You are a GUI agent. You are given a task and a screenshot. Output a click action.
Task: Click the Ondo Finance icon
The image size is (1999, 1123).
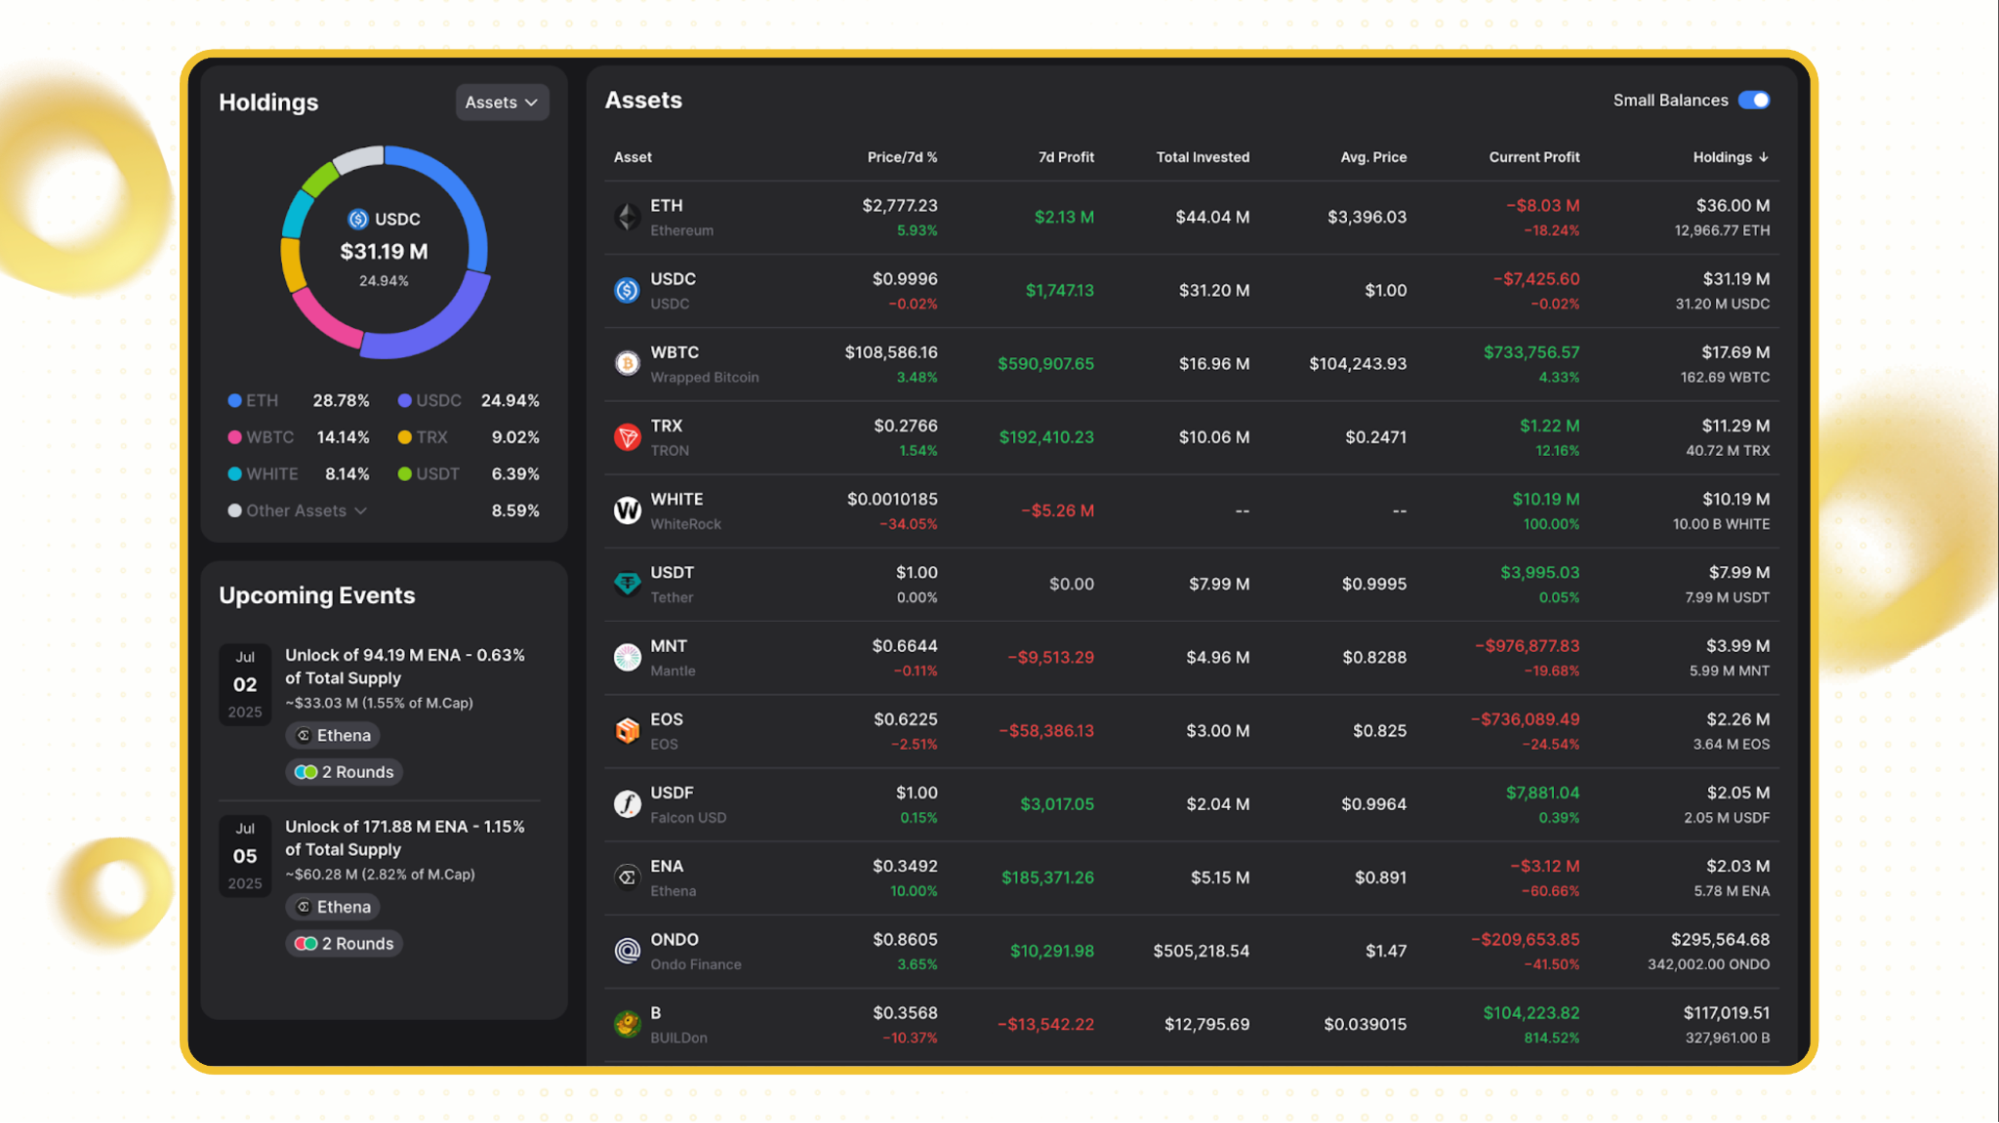point(627,951)
